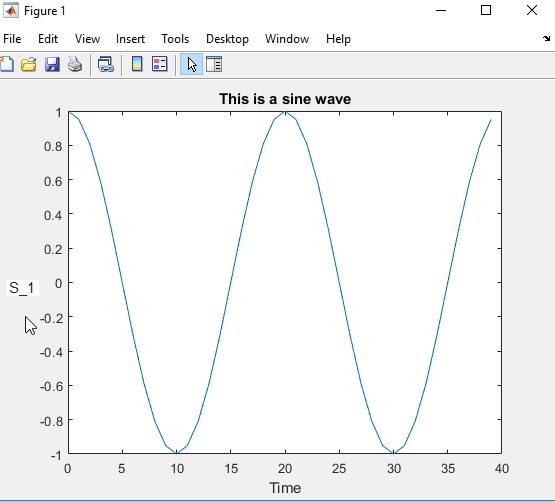Open a file with the folder icon
Viewport: 555px width, 502px height.
coord(29,64)
